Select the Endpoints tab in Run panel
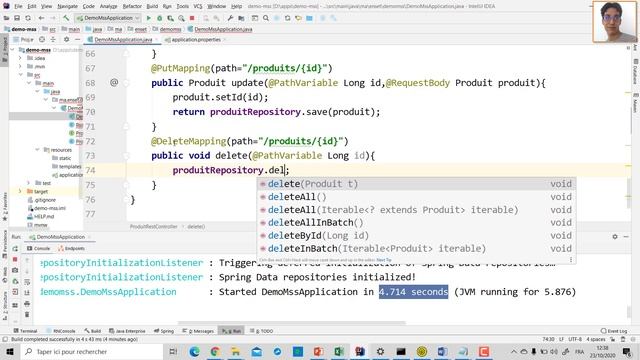The image size is (640, 360). 72,248
